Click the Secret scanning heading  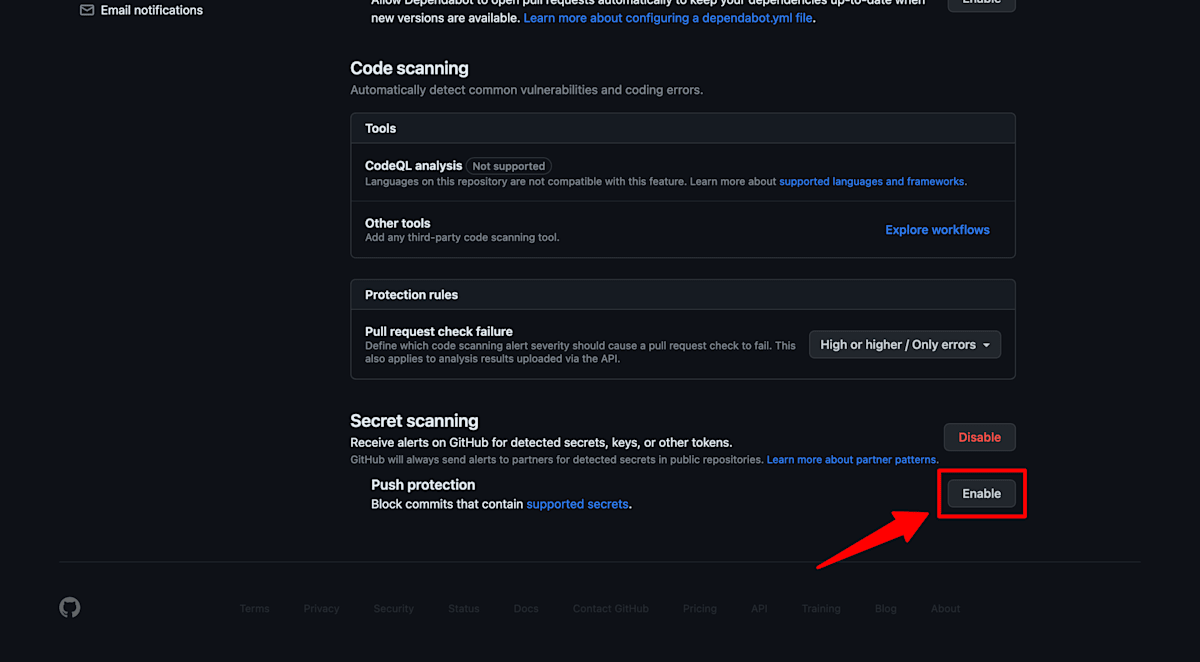click(x=414, y=421)
